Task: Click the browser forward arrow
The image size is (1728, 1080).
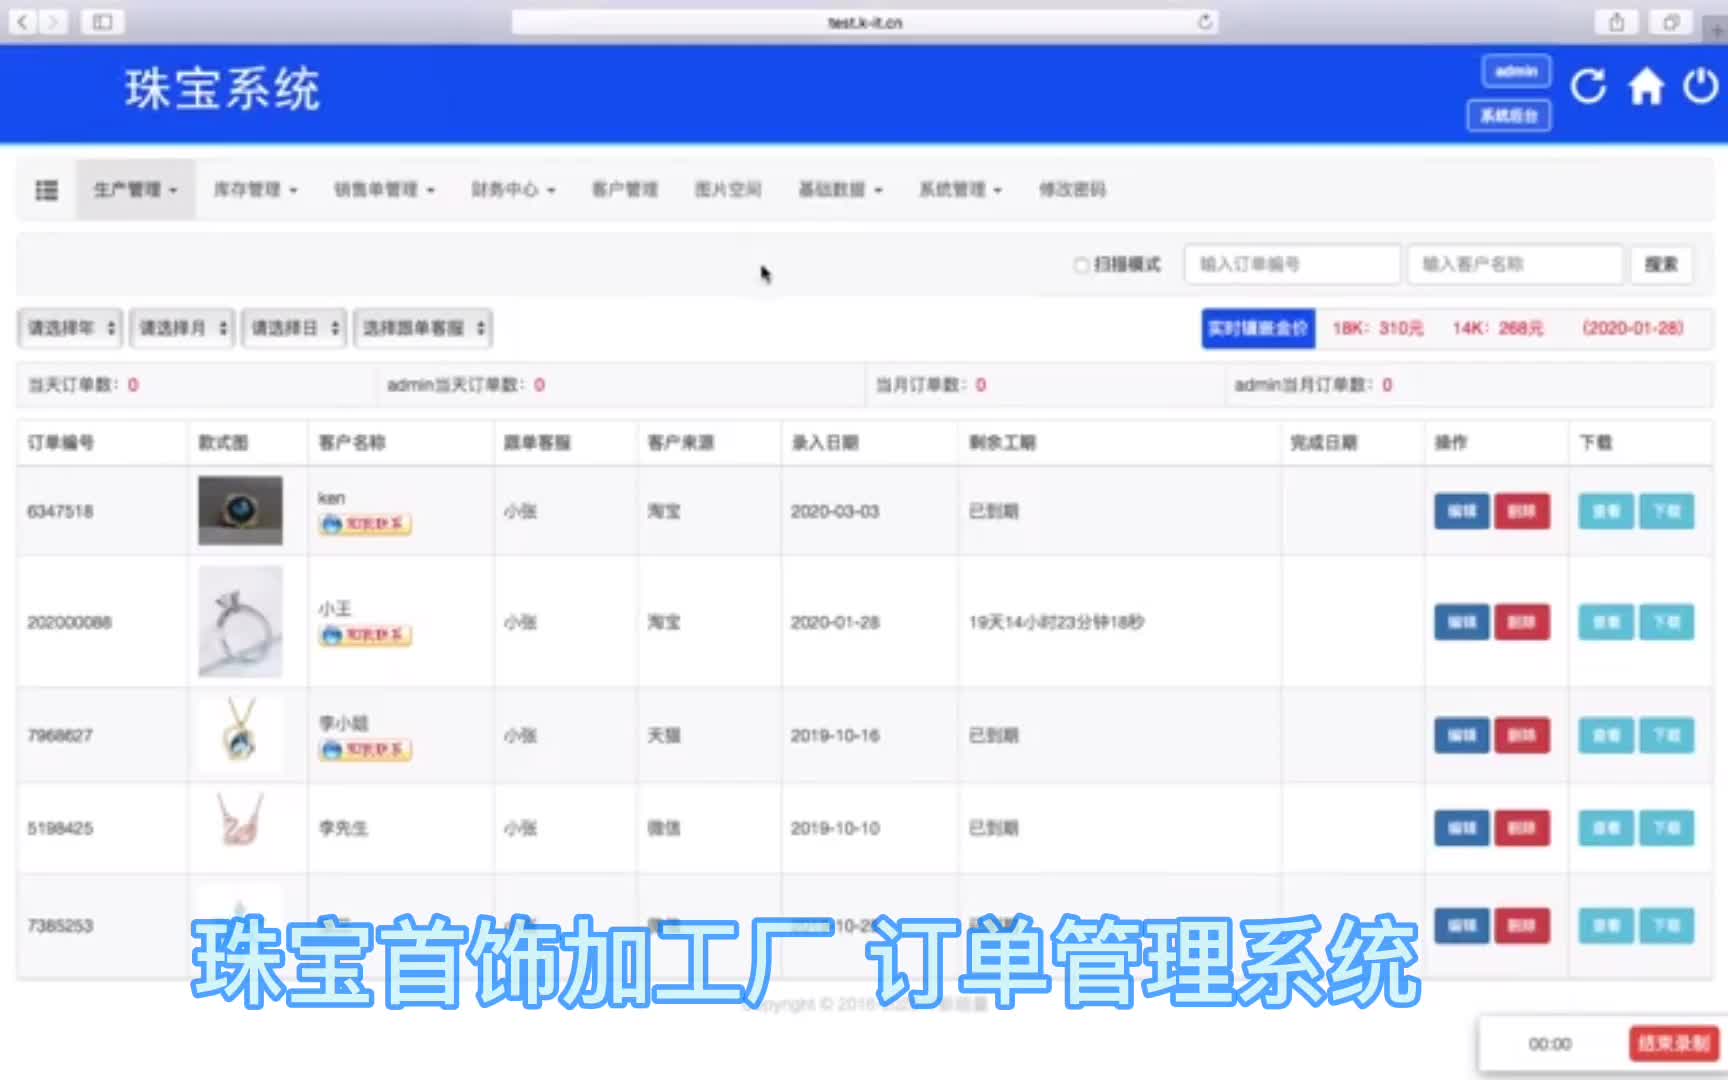Action: click(x=54, y=21)
